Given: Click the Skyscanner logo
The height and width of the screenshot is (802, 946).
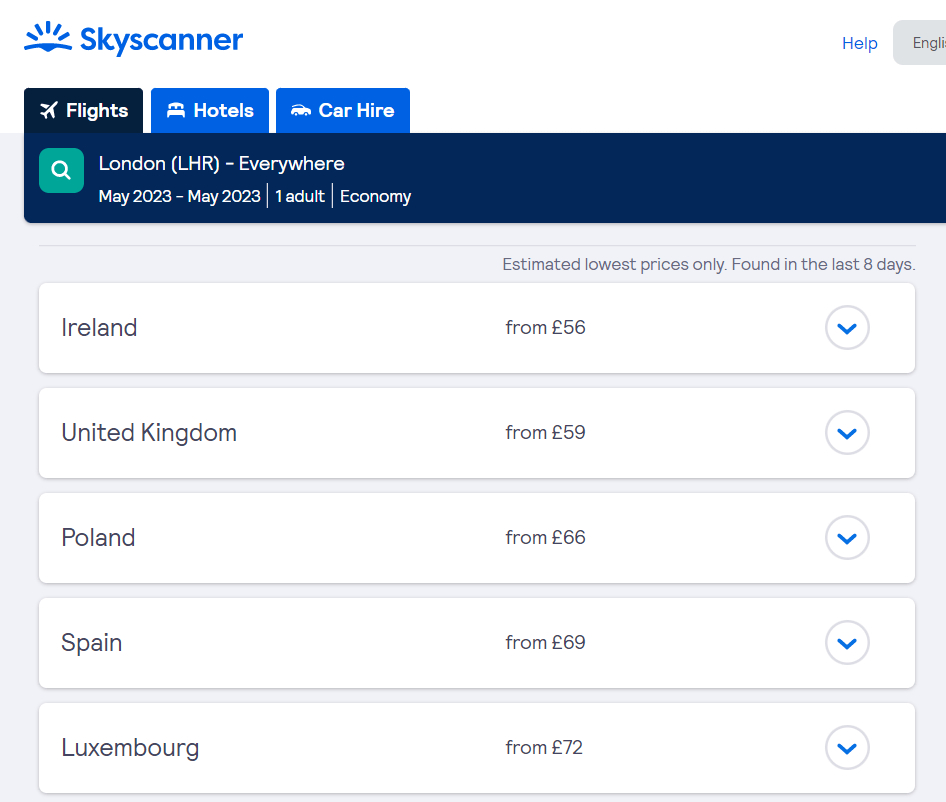Looking at the screenshot, I should click(133, 38).
